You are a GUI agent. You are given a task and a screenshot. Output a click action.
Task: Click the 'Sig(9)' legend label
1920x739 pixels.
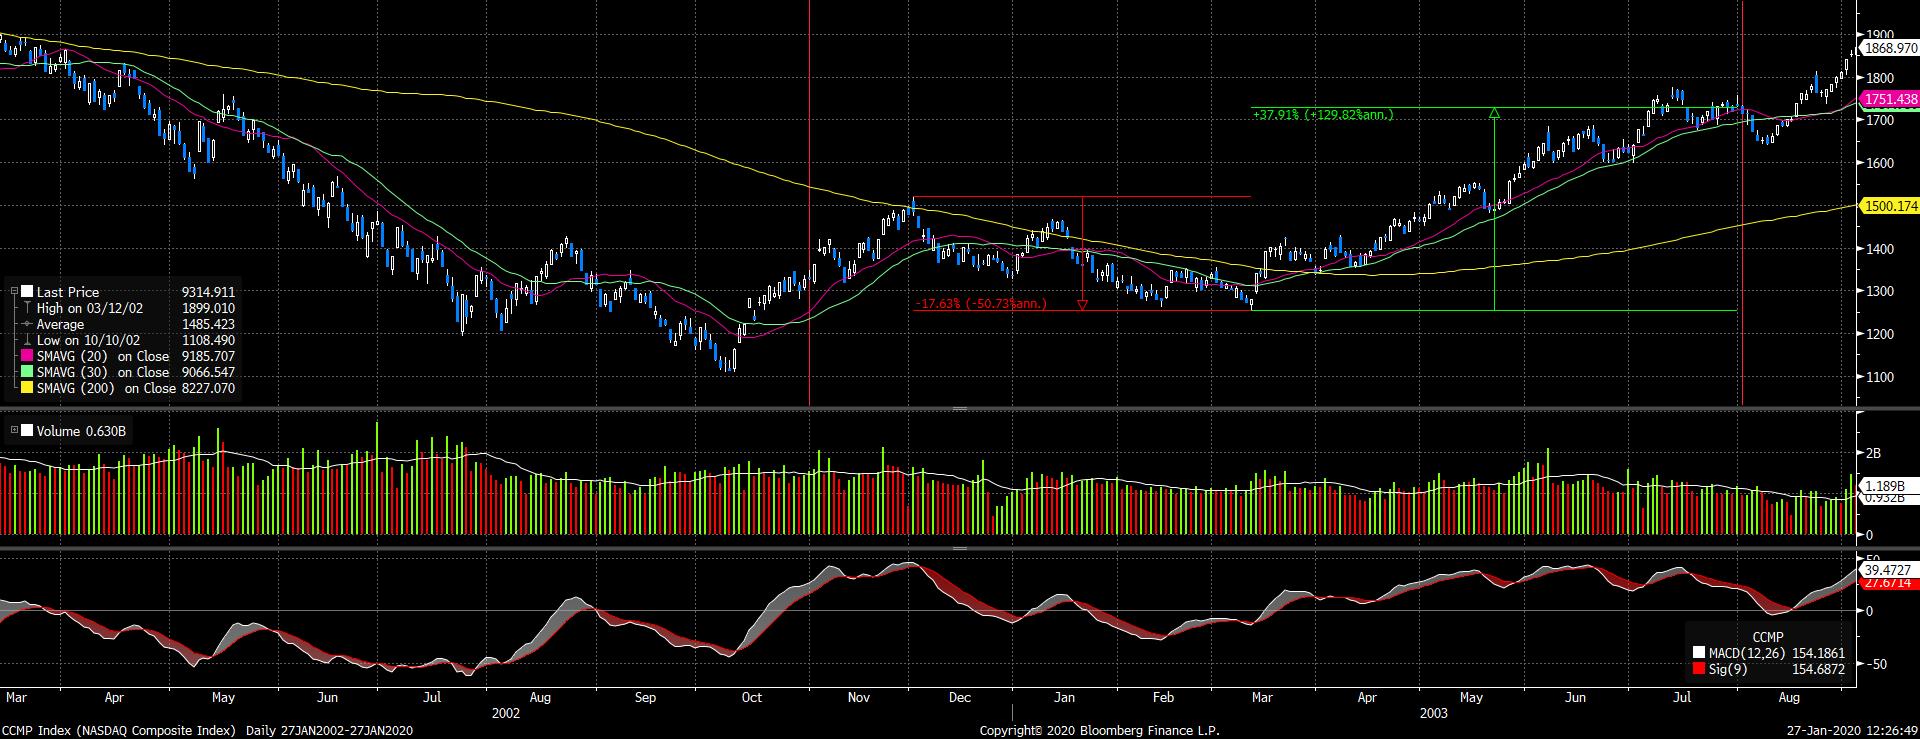[1728, 669]
